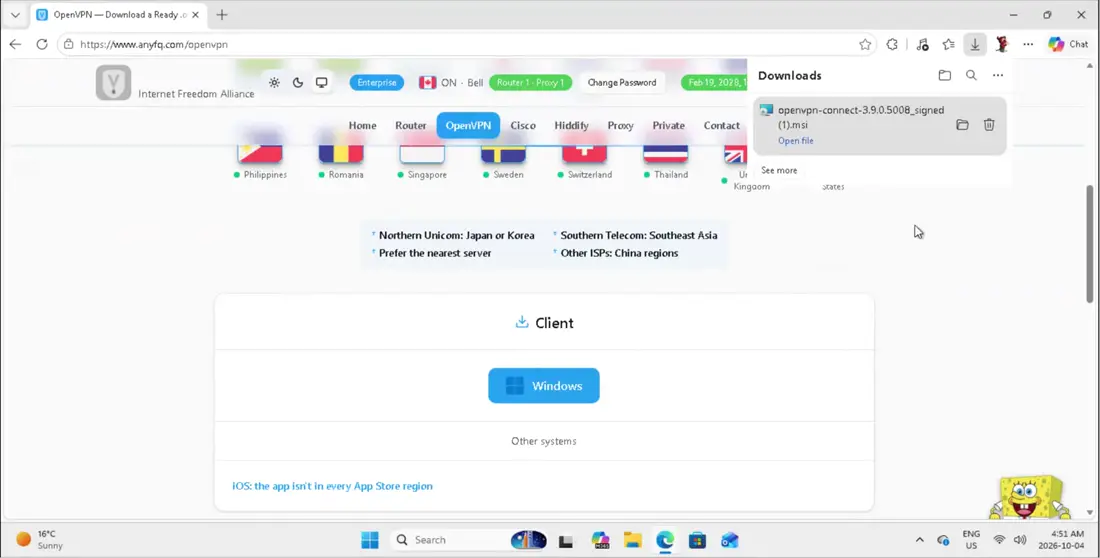Open weather widget showing 16°C Sunny

pyautogui.click(x=39, y=540)
